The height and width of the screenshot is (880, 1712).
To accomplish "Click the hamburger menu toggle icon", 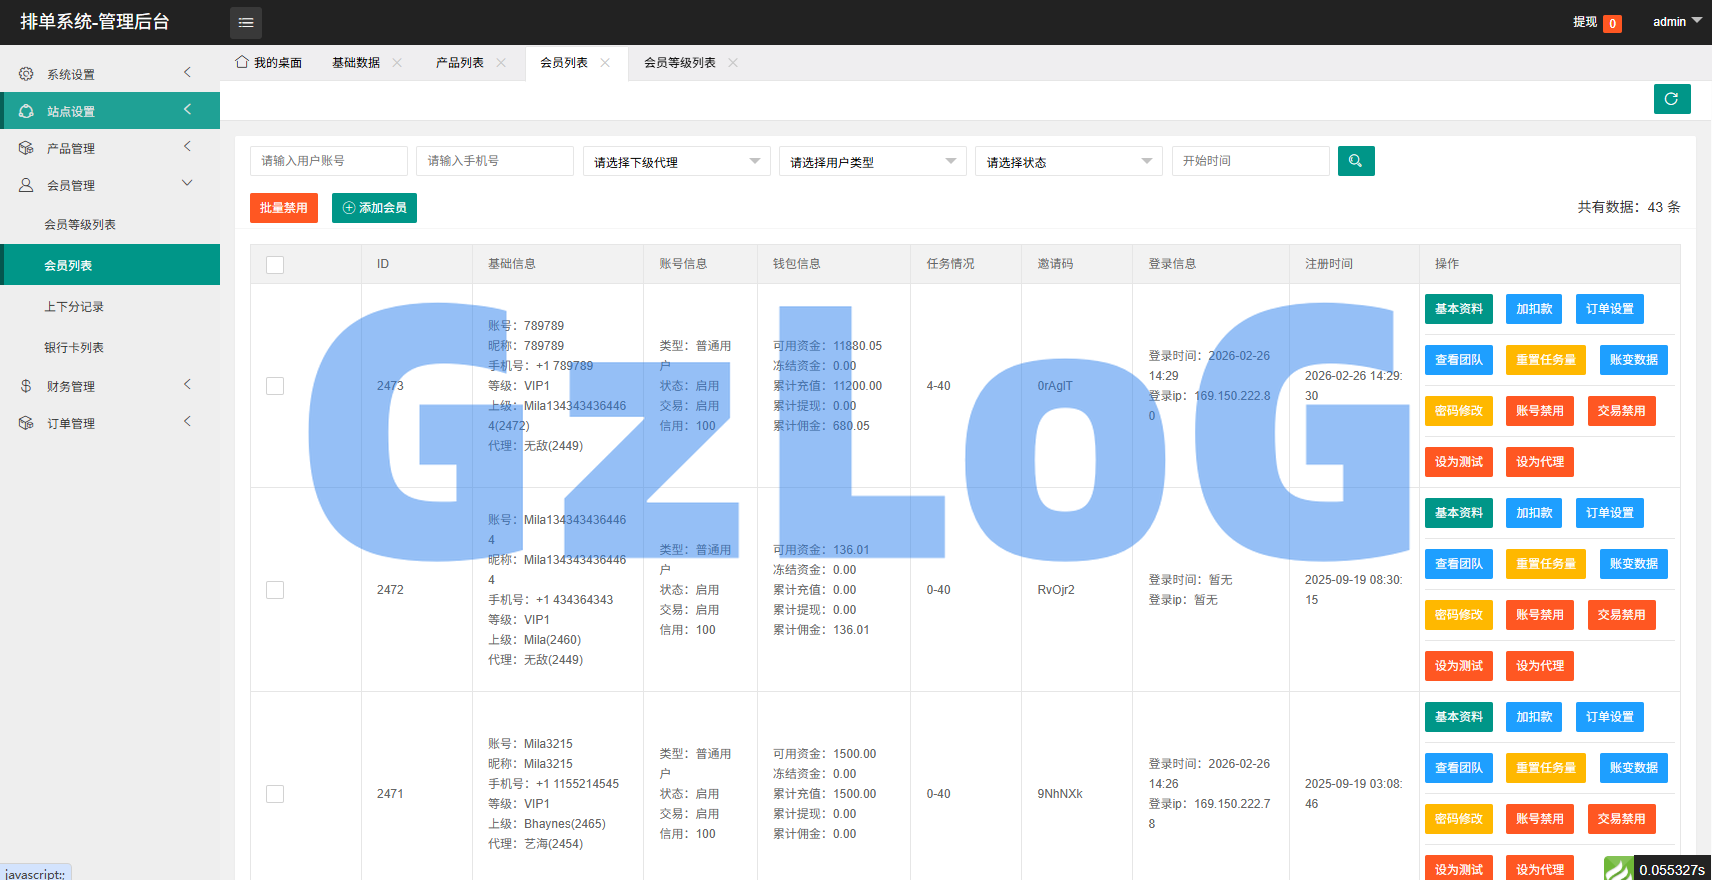I will coord(246,22).
